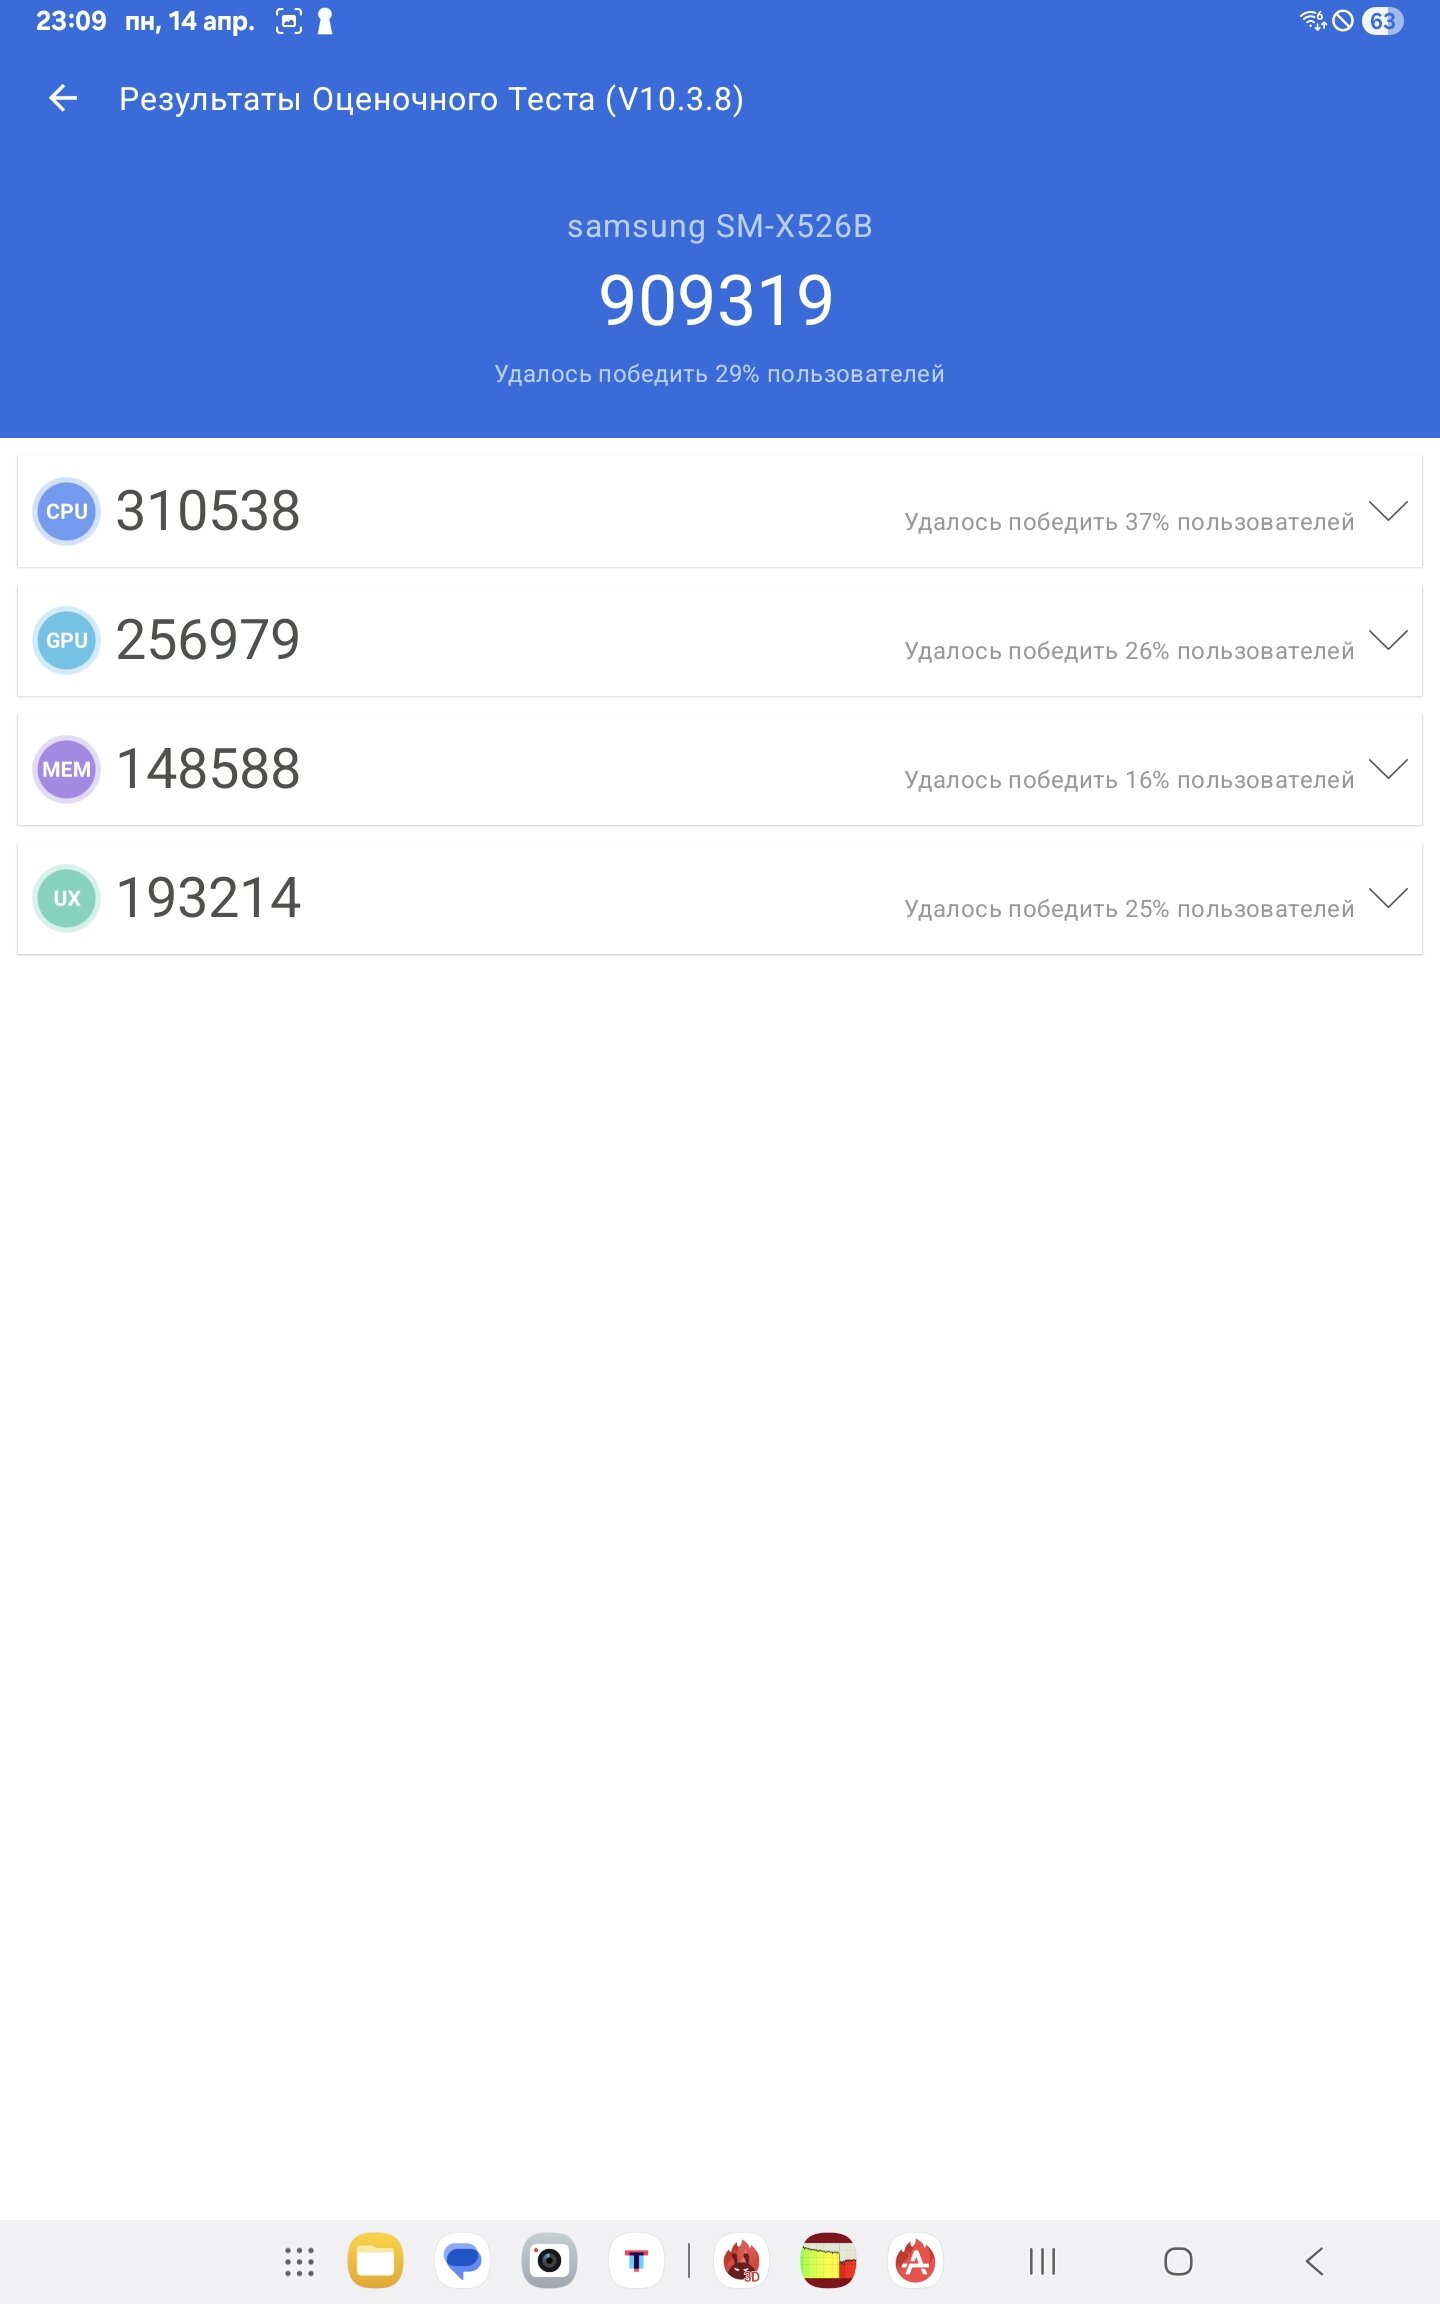This screenshot has width=1440, height=2304.
Task: Open the My Files folder app
Action: [376, 2260]
